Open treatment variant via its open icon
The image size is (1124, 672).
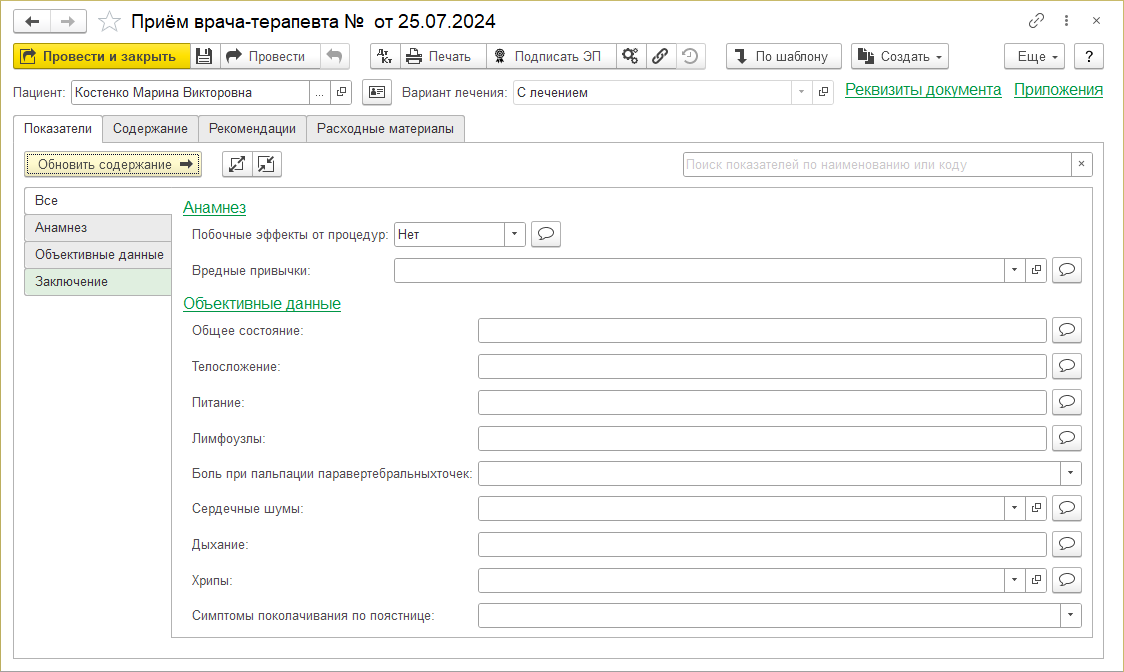[x=823, y=93]
